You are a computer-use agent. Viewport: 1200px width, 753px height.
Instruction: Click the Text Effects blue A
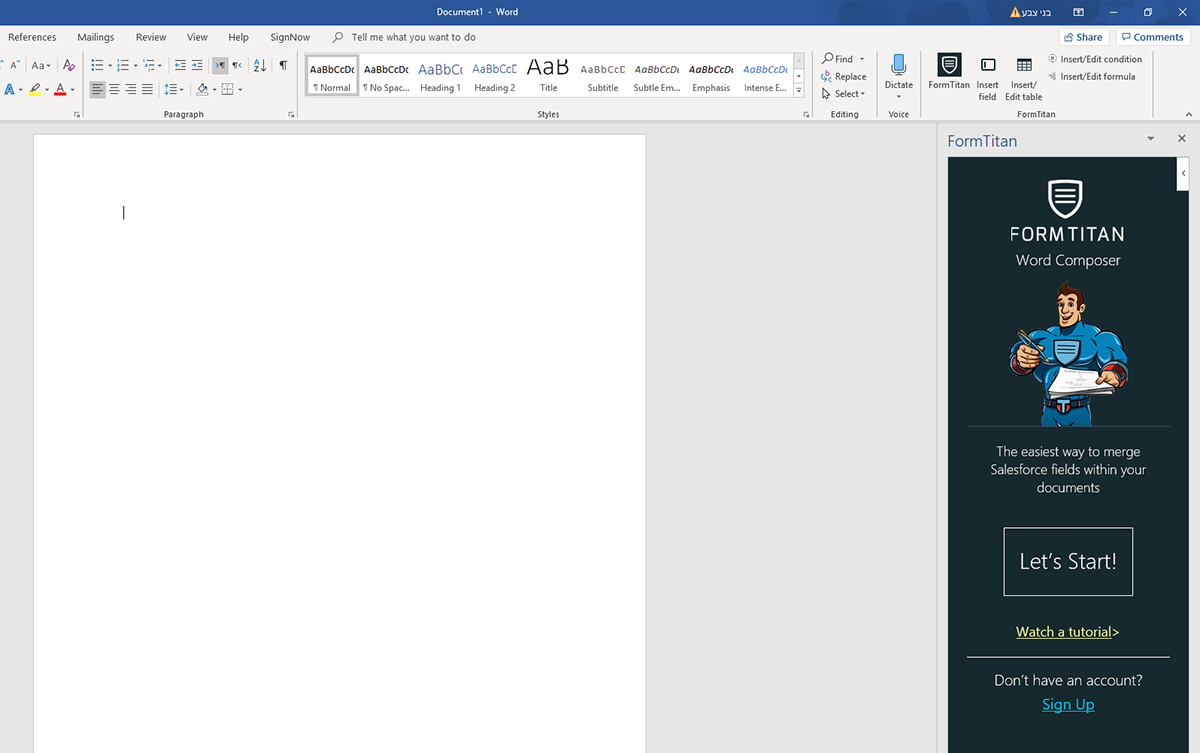(9, 90)
